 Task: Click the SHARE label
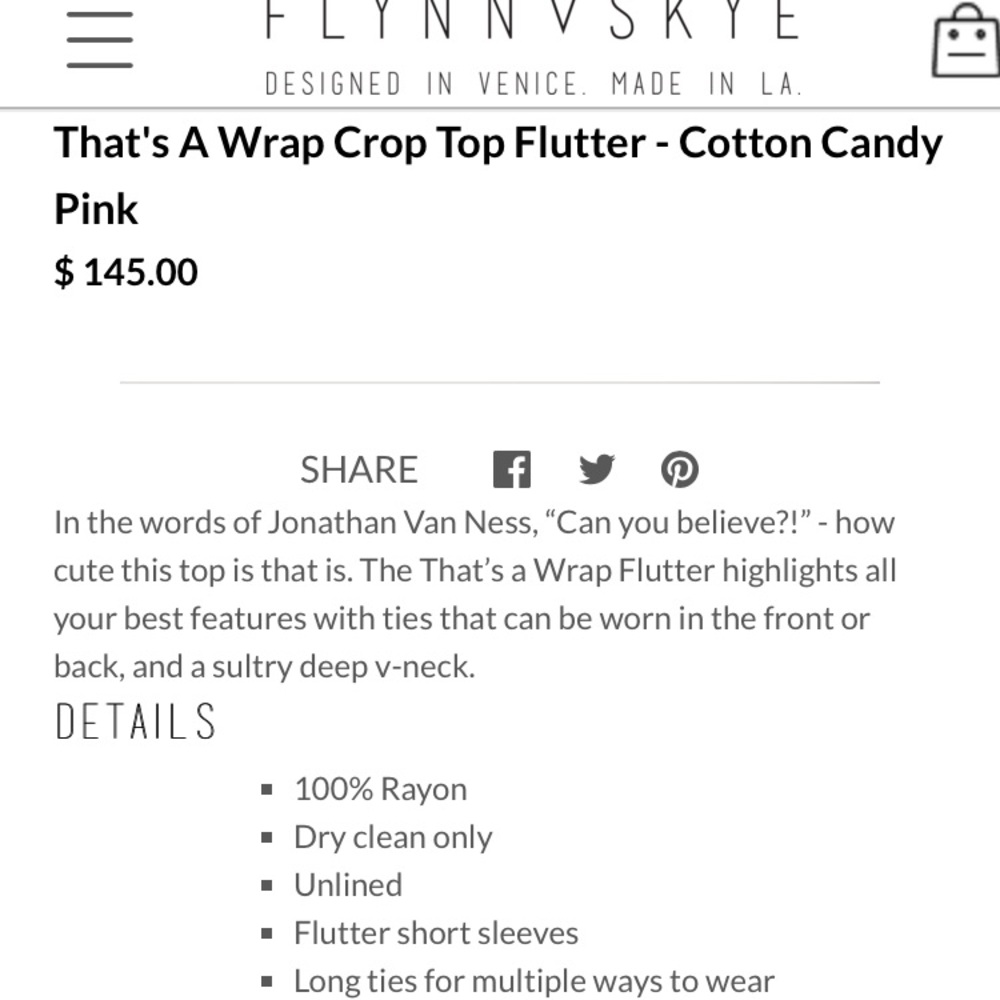pos(359,470)
